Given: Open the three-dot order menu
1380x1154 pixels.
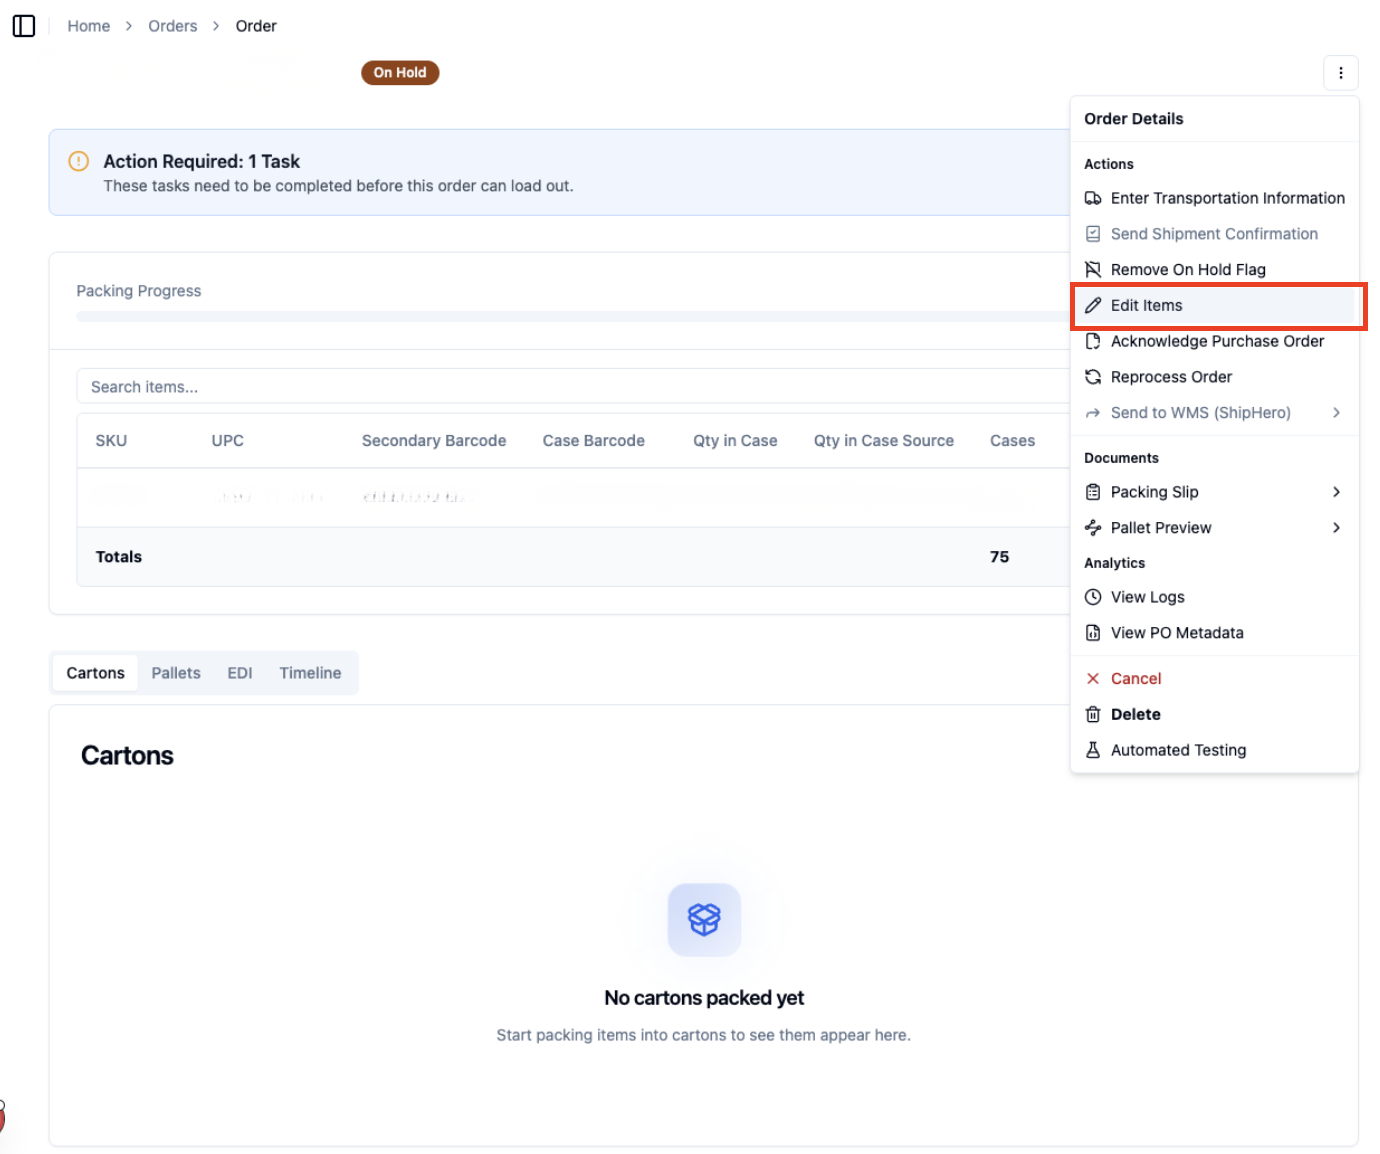Looking at the screenshot, I should tap(1341, 73).
